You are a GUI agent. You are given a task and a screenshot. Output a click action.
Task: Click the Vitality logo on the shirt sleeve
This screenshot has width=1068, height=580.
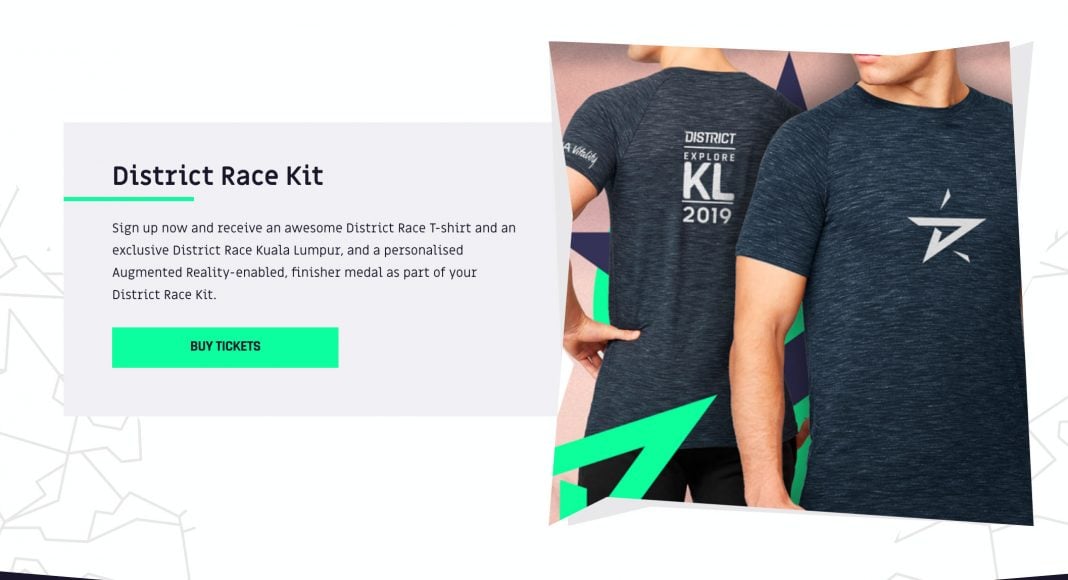pyautogui.click(x=580, y=154)
